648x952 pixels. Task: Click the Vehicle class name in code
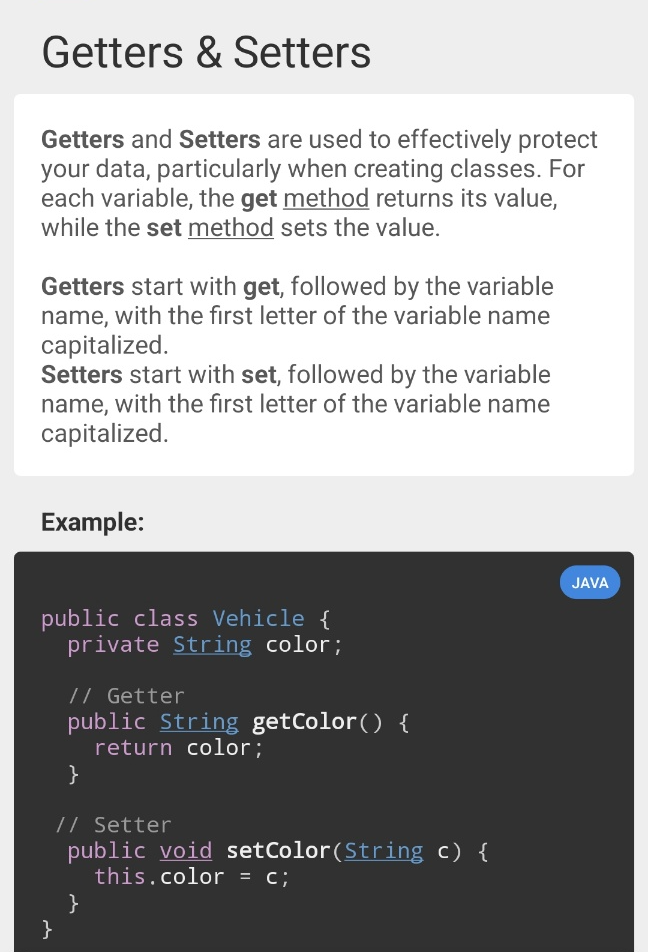pyautogui.click(x=258, y=618)
